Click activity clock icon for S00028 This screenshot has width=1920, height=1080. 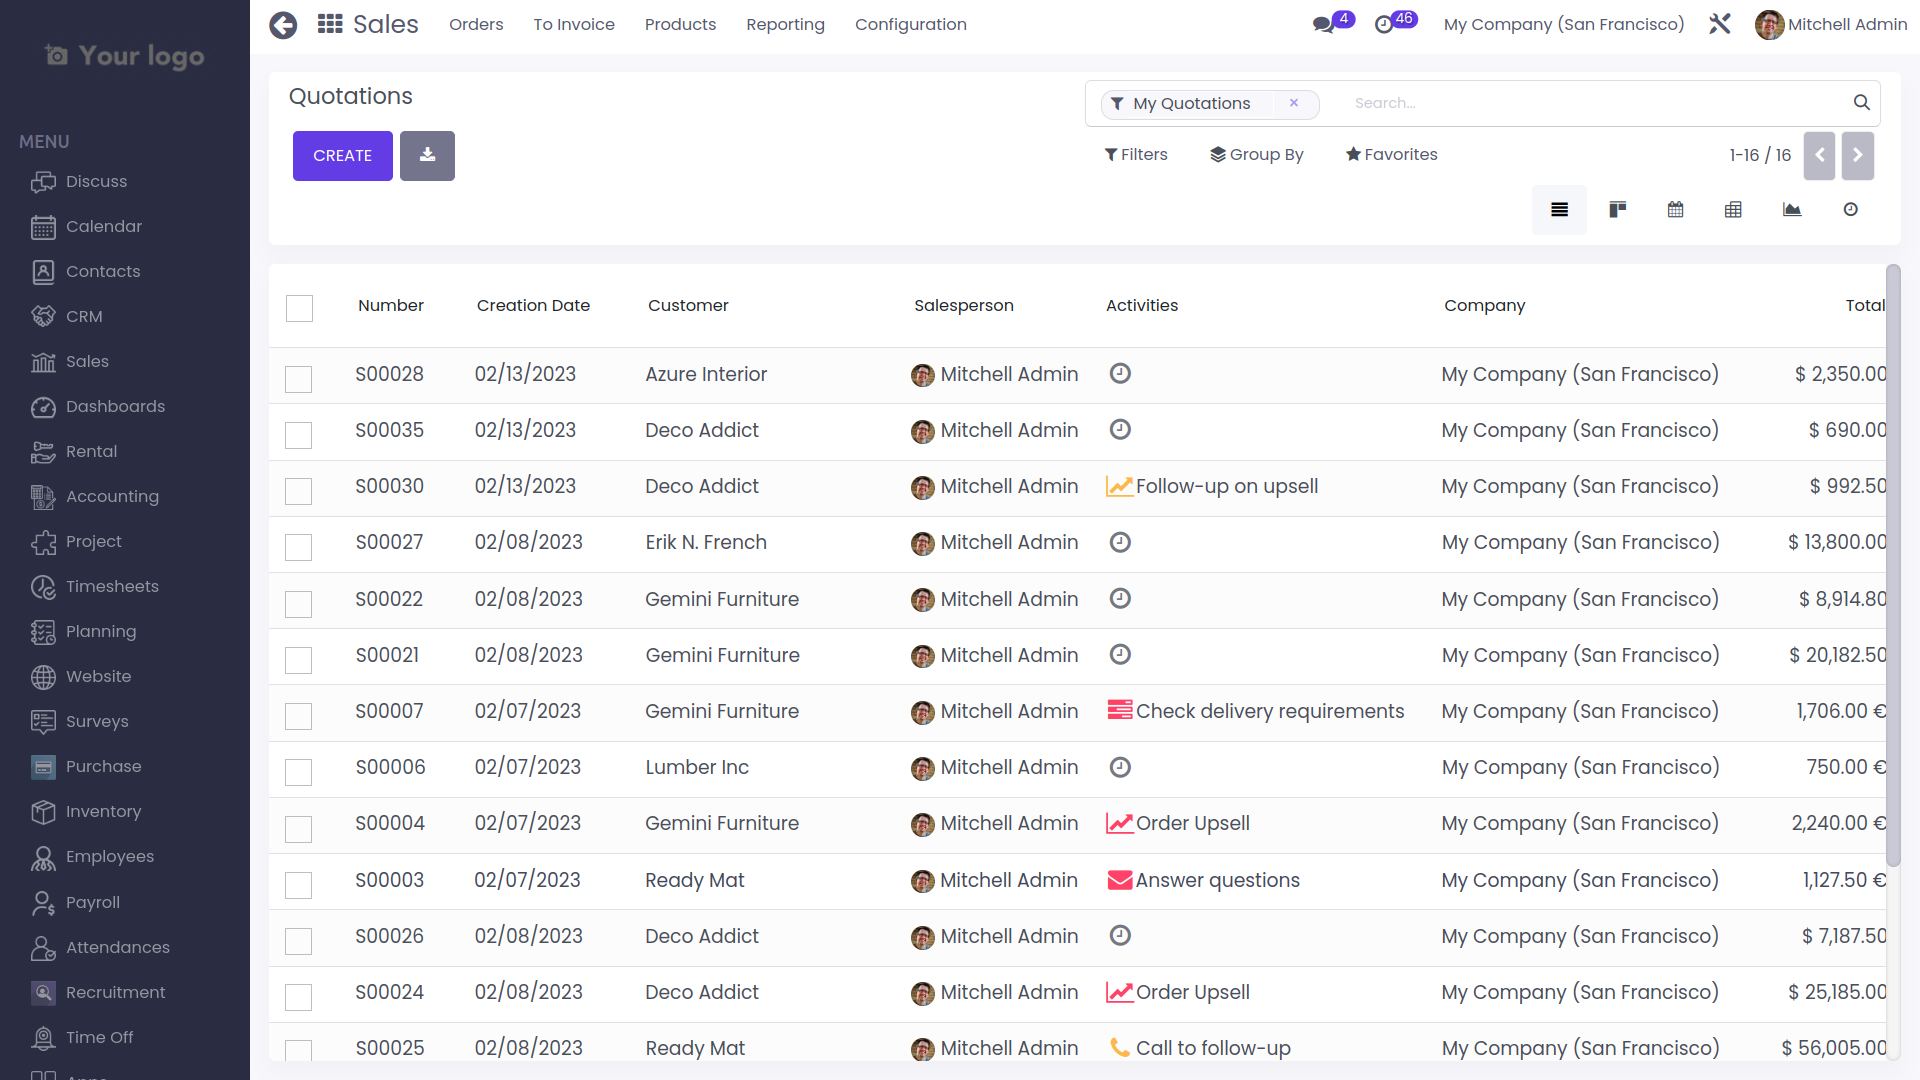(x=1120, y=373)
